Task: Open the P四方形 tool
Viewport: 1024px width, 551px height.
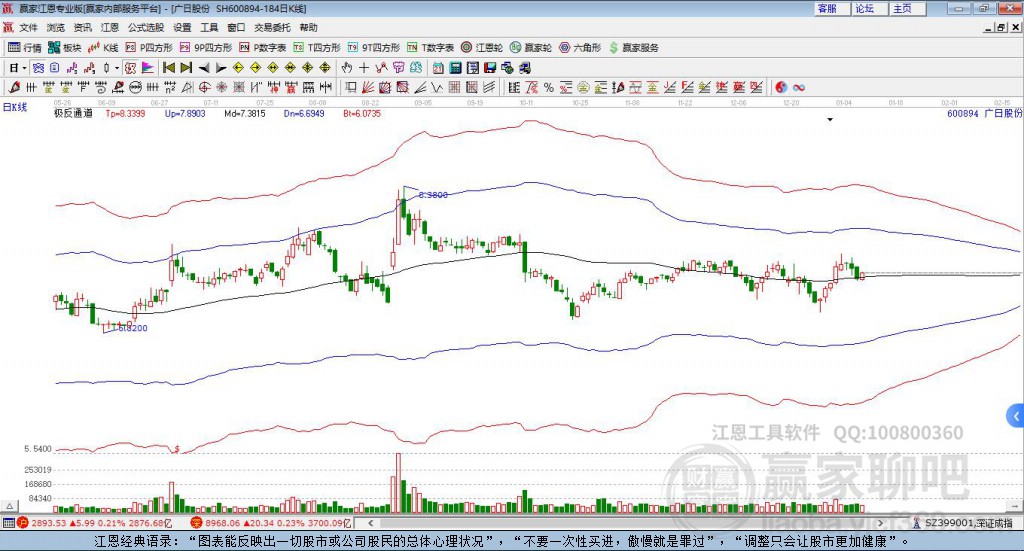Action: click(x=149, y=48)
